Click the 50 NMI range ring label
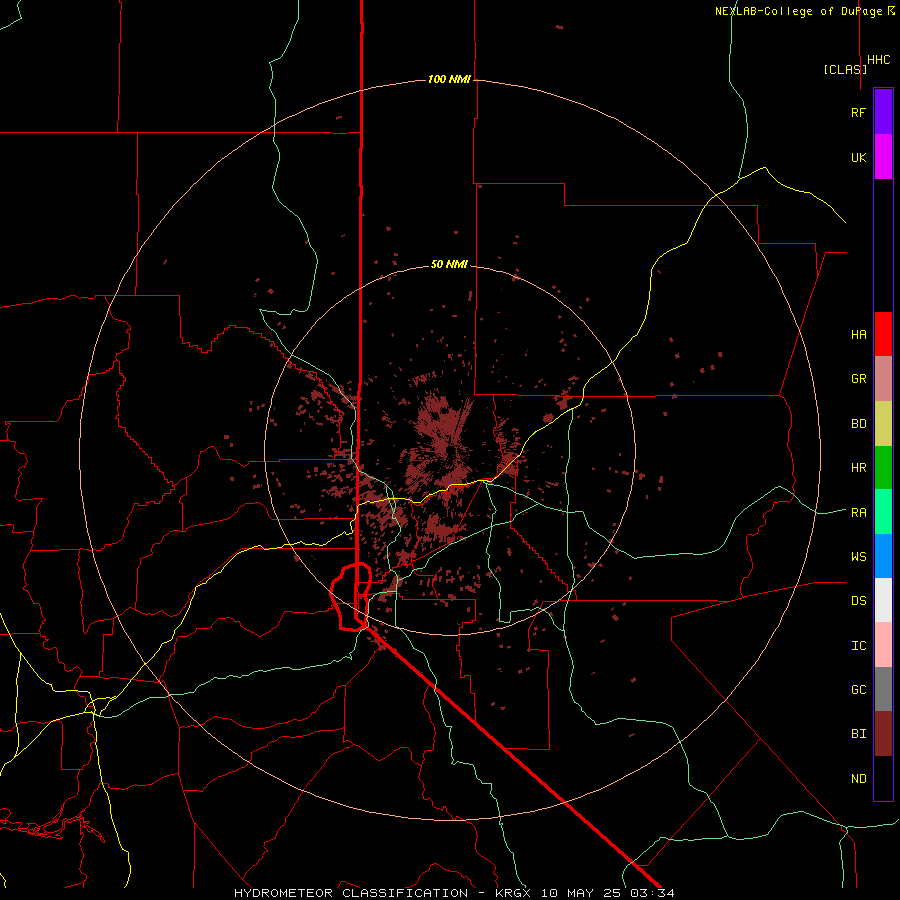 pos(449,264)
